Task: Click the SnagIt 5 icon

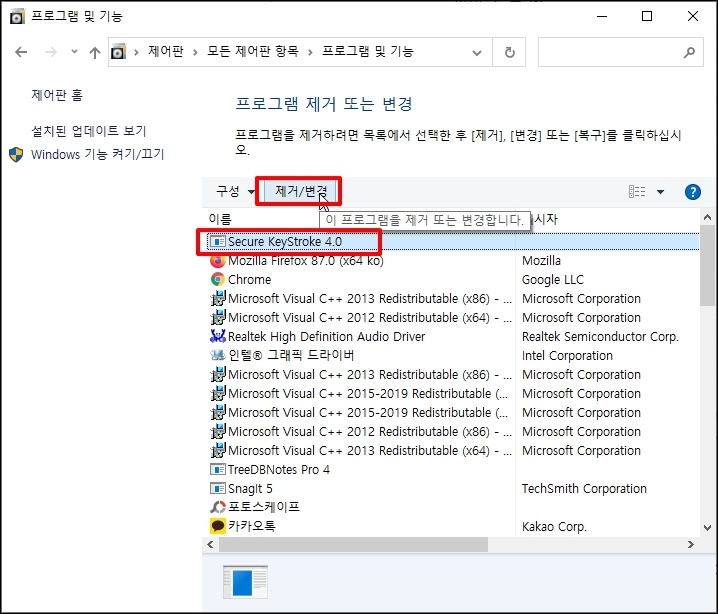Action: click(x=218, y=489)
